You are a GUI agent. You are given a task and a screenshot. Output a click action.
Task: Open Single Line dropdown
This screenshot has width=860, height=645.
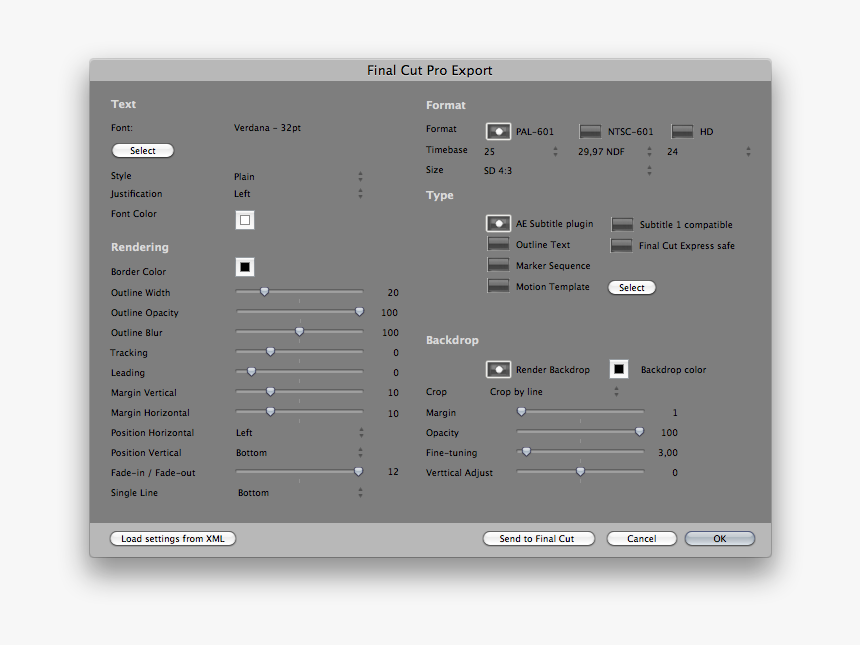pos(299,493)
